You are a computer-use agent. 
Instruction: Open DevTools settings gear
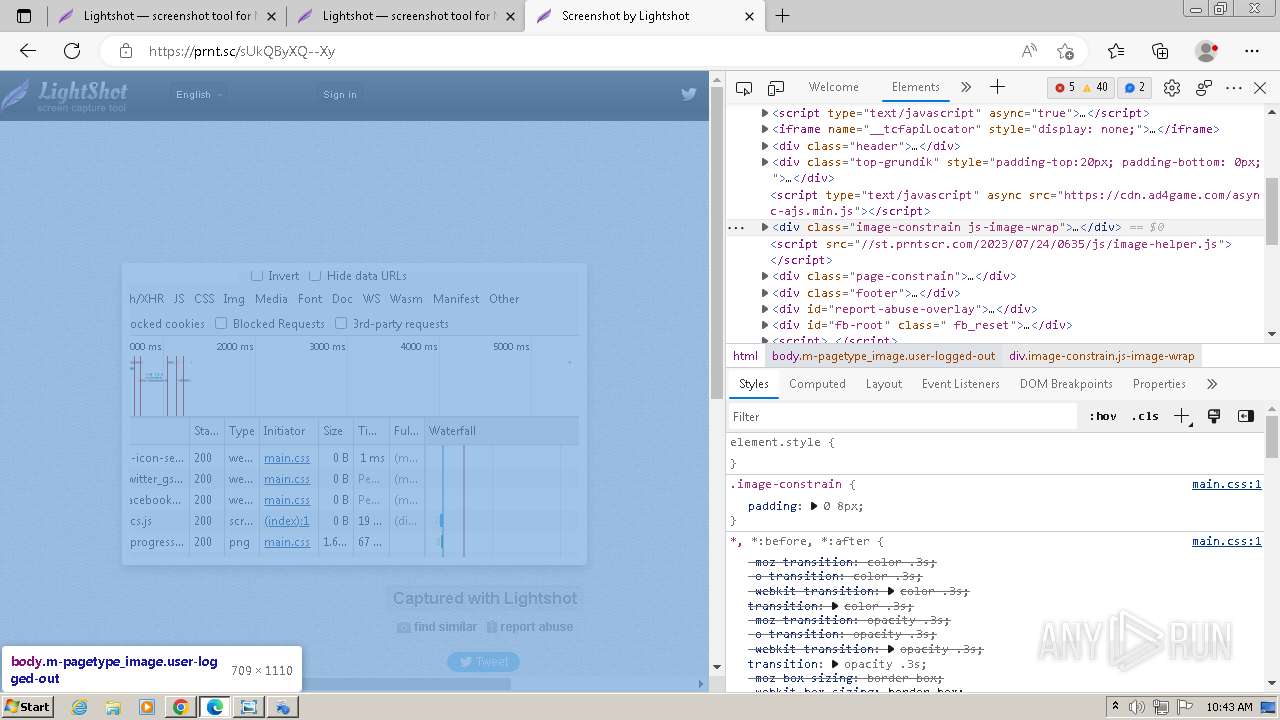click(1172, 88)
